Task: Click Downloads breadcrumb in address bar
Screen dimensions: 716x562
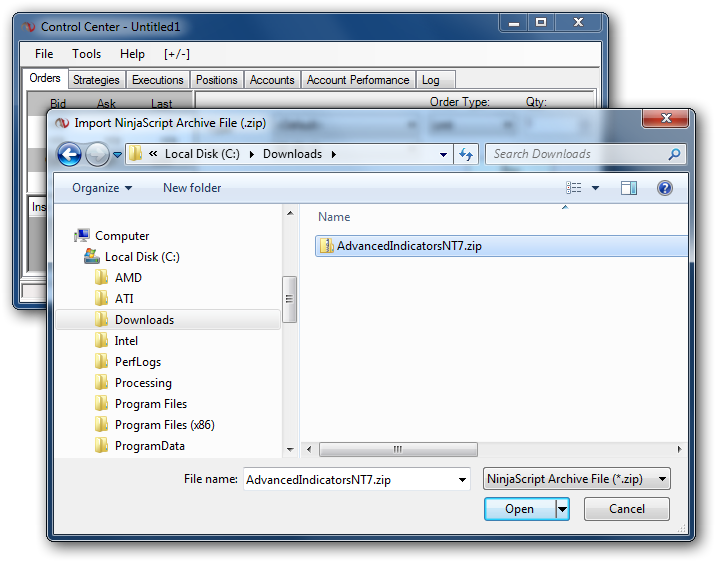Action: (292, 154)
